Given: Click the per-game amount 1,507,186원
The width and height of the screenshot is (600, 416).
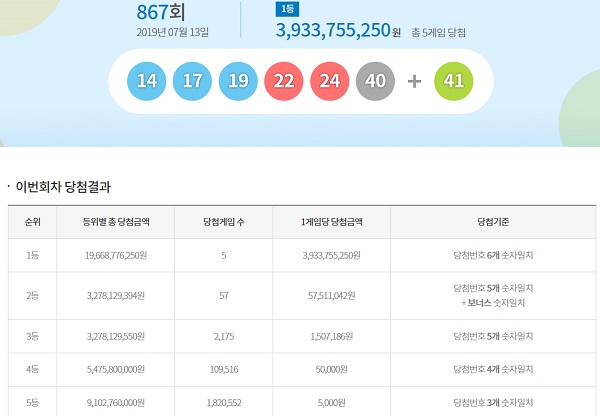Looking at the screenshot, I should tap(332, 336).
